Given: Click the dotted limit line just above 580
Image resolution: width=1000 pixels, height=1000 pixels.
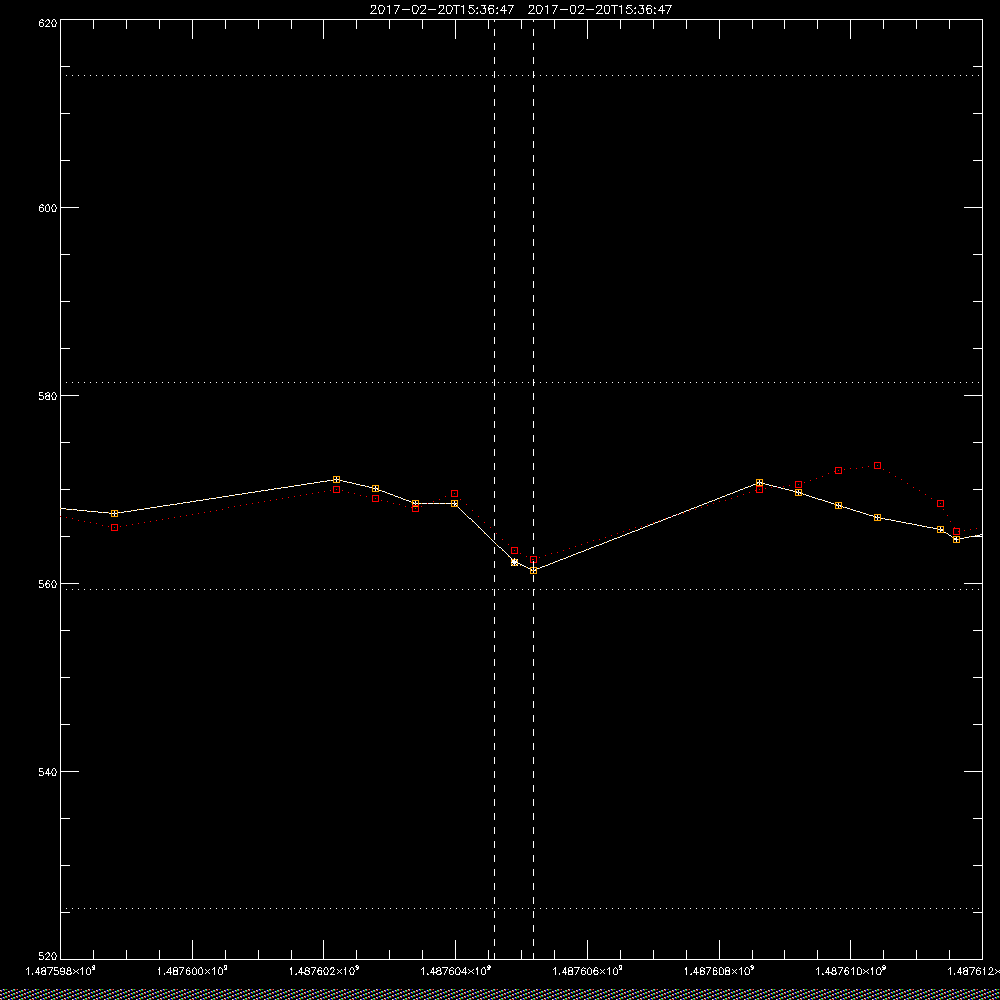Looking at the screenshot, I should point(521,382).
